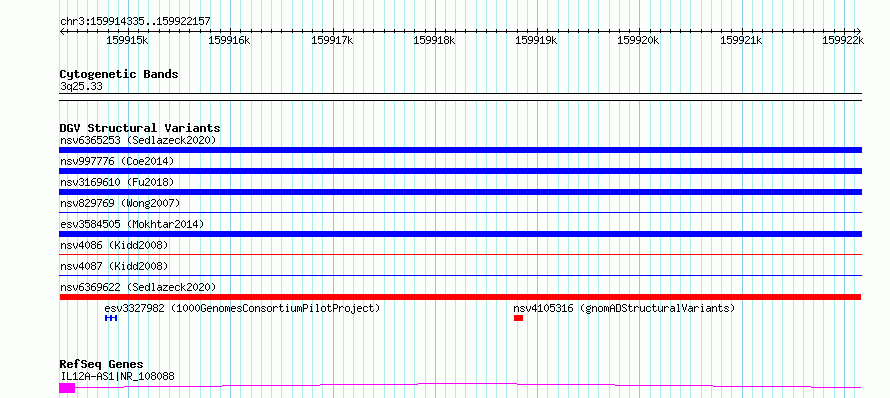Click the nsv4087 (Kidd2008) label

(114, 266)
